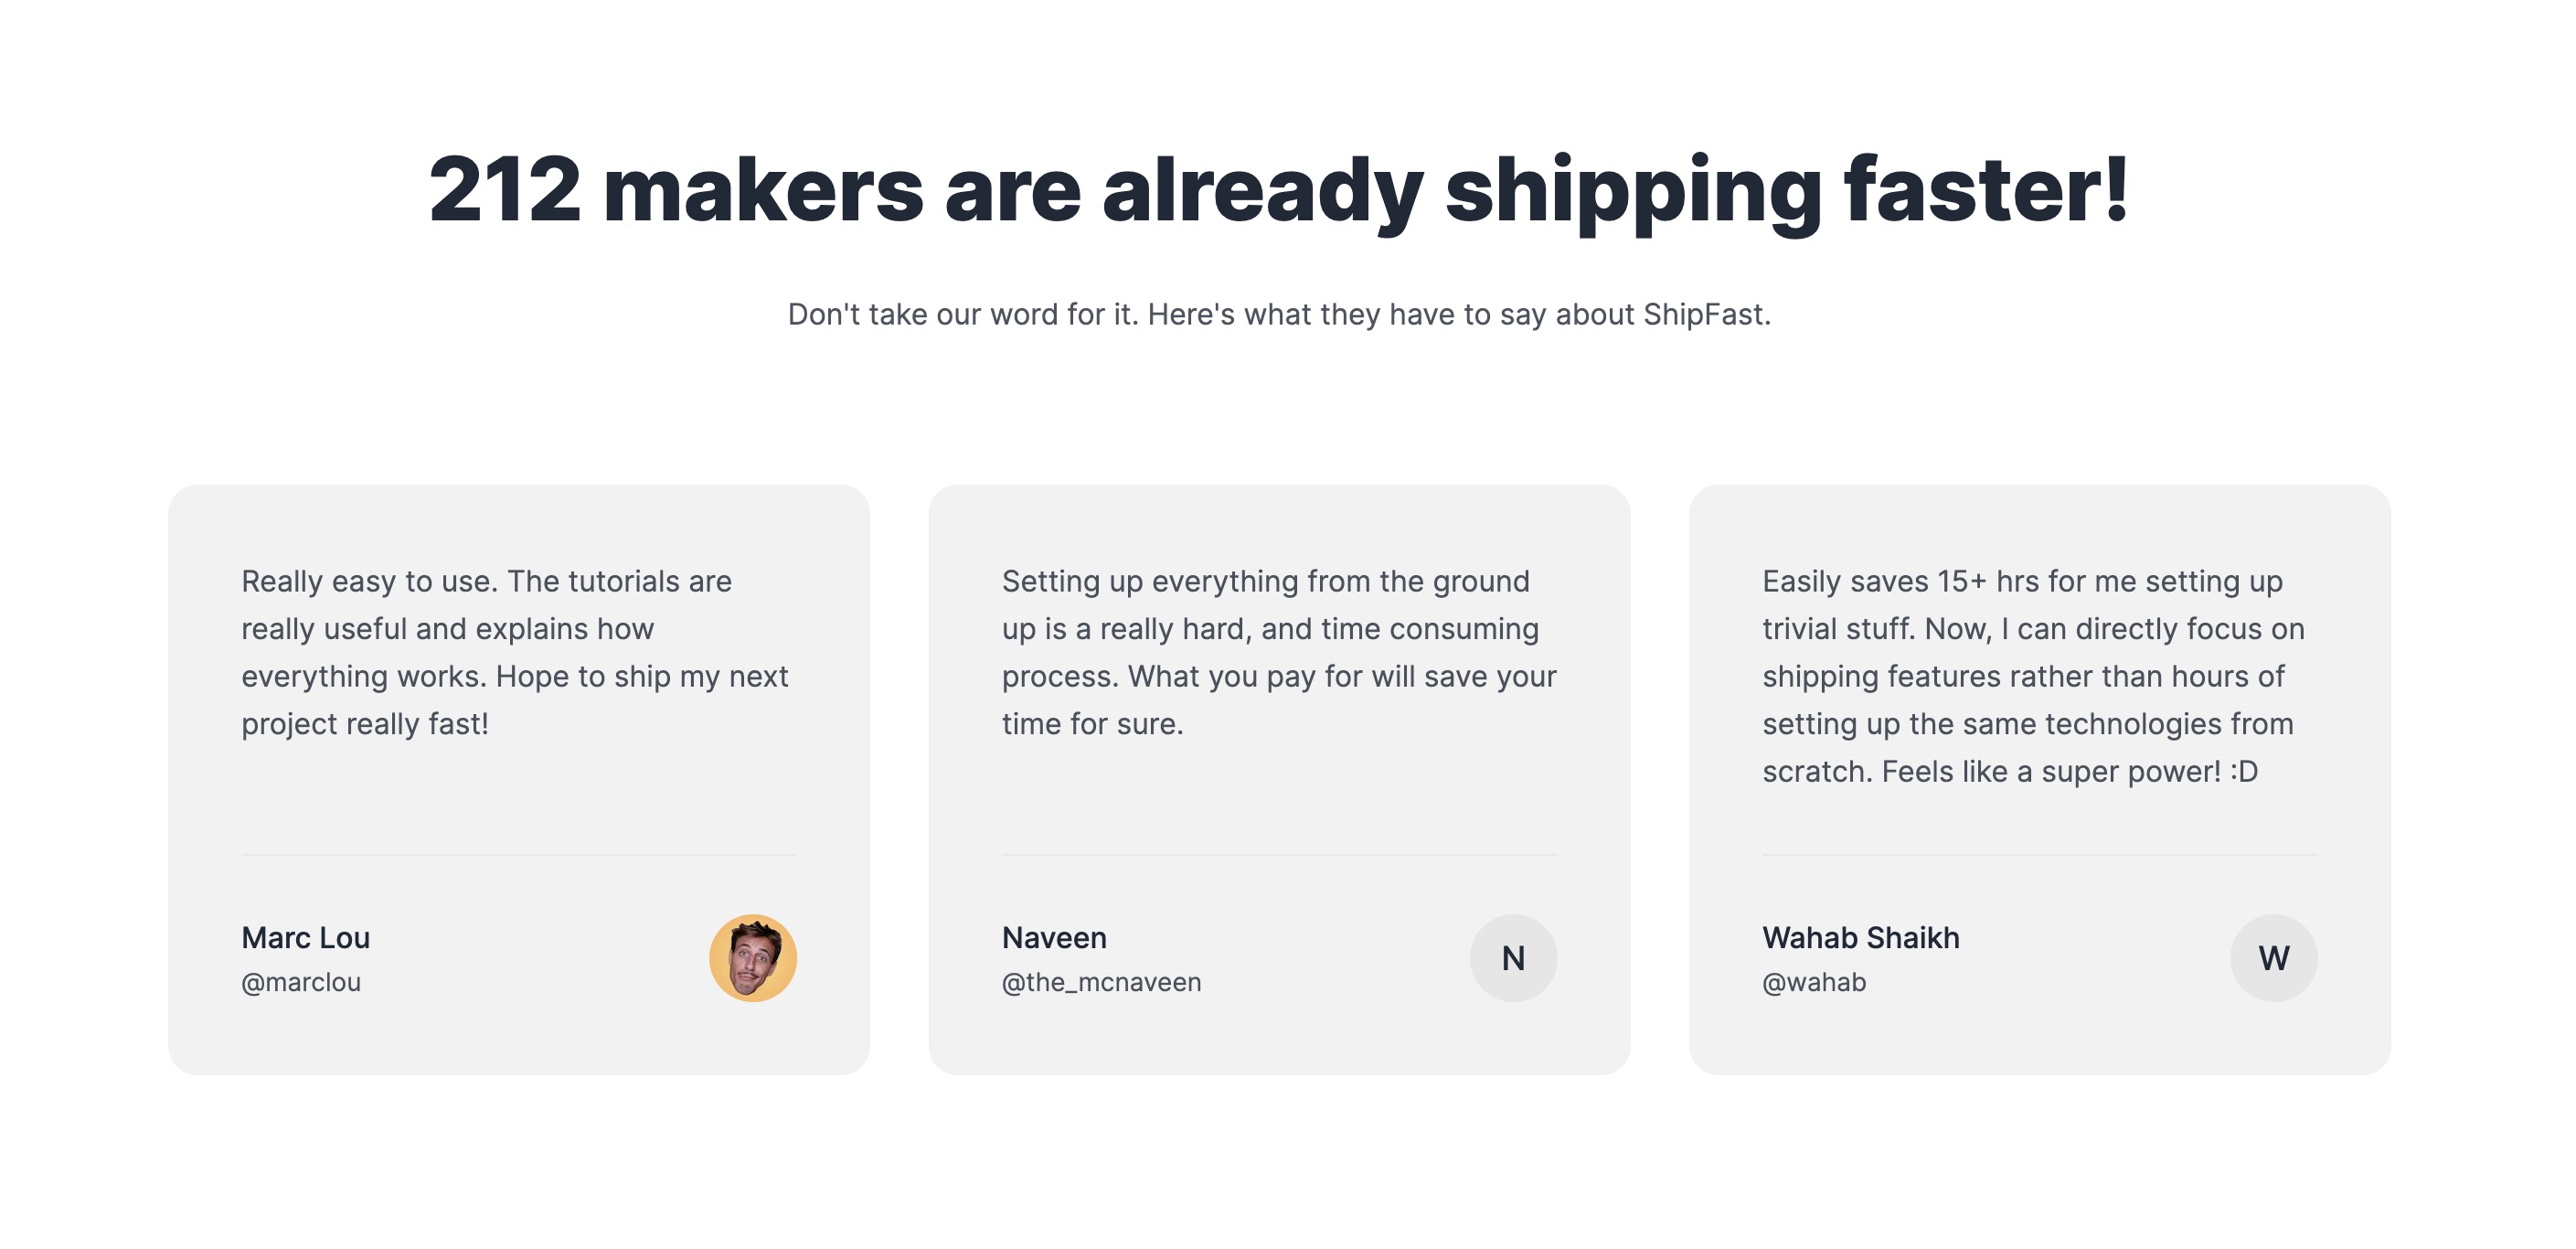Click the divider line in Naveen's card
The width and height of the screenshot is (2576, 1249).
pyautogui.click(x=1278, y=855)
